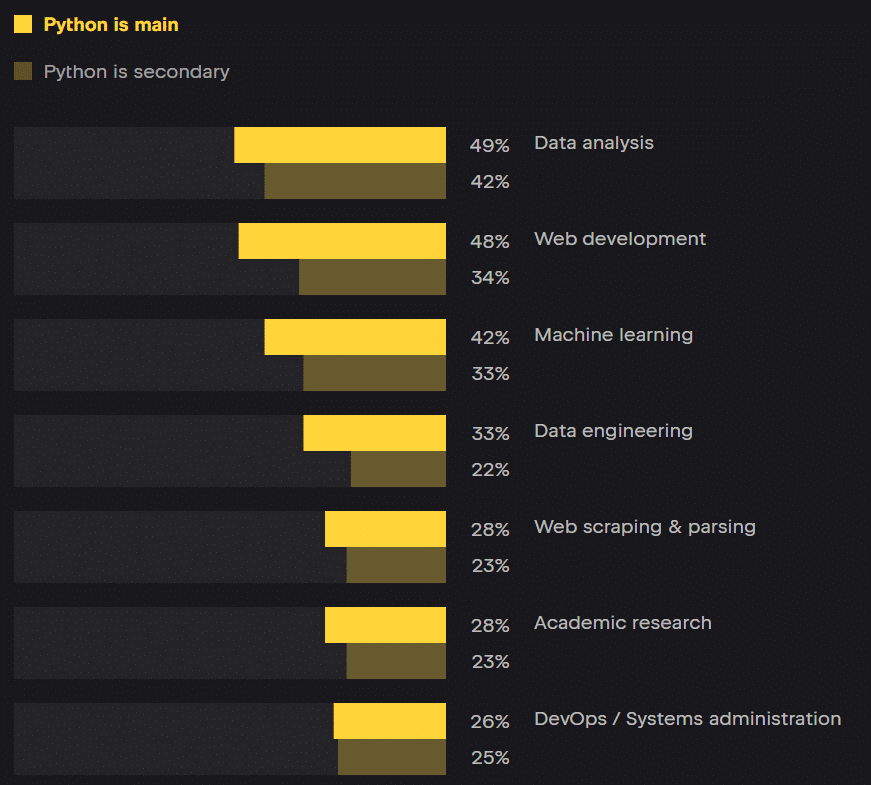This screenshot has width=871, height=785.
Task: Select the "Machine learning" category label
Action: click(x=613, y=335)
